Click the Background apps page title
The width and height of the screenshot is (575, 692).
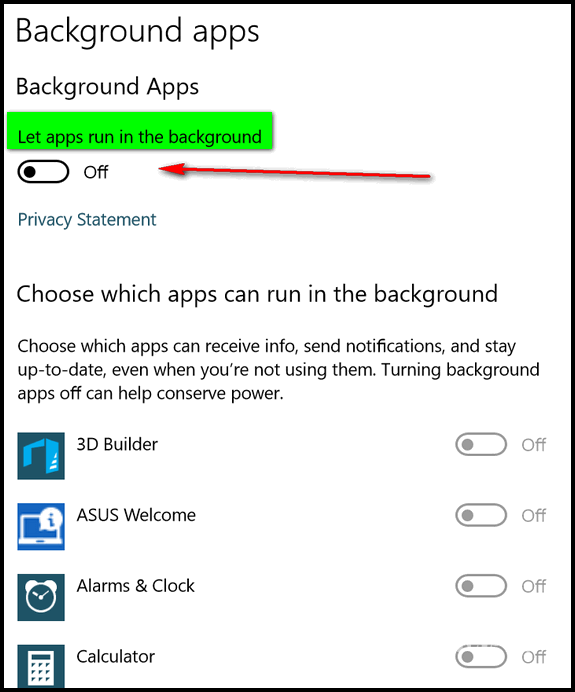click(137, 31)
